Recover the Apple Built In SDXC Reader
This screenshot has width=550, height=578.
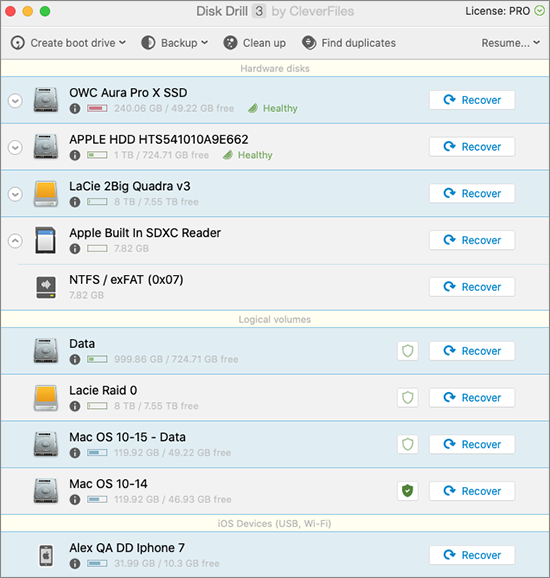pos(472,240)
